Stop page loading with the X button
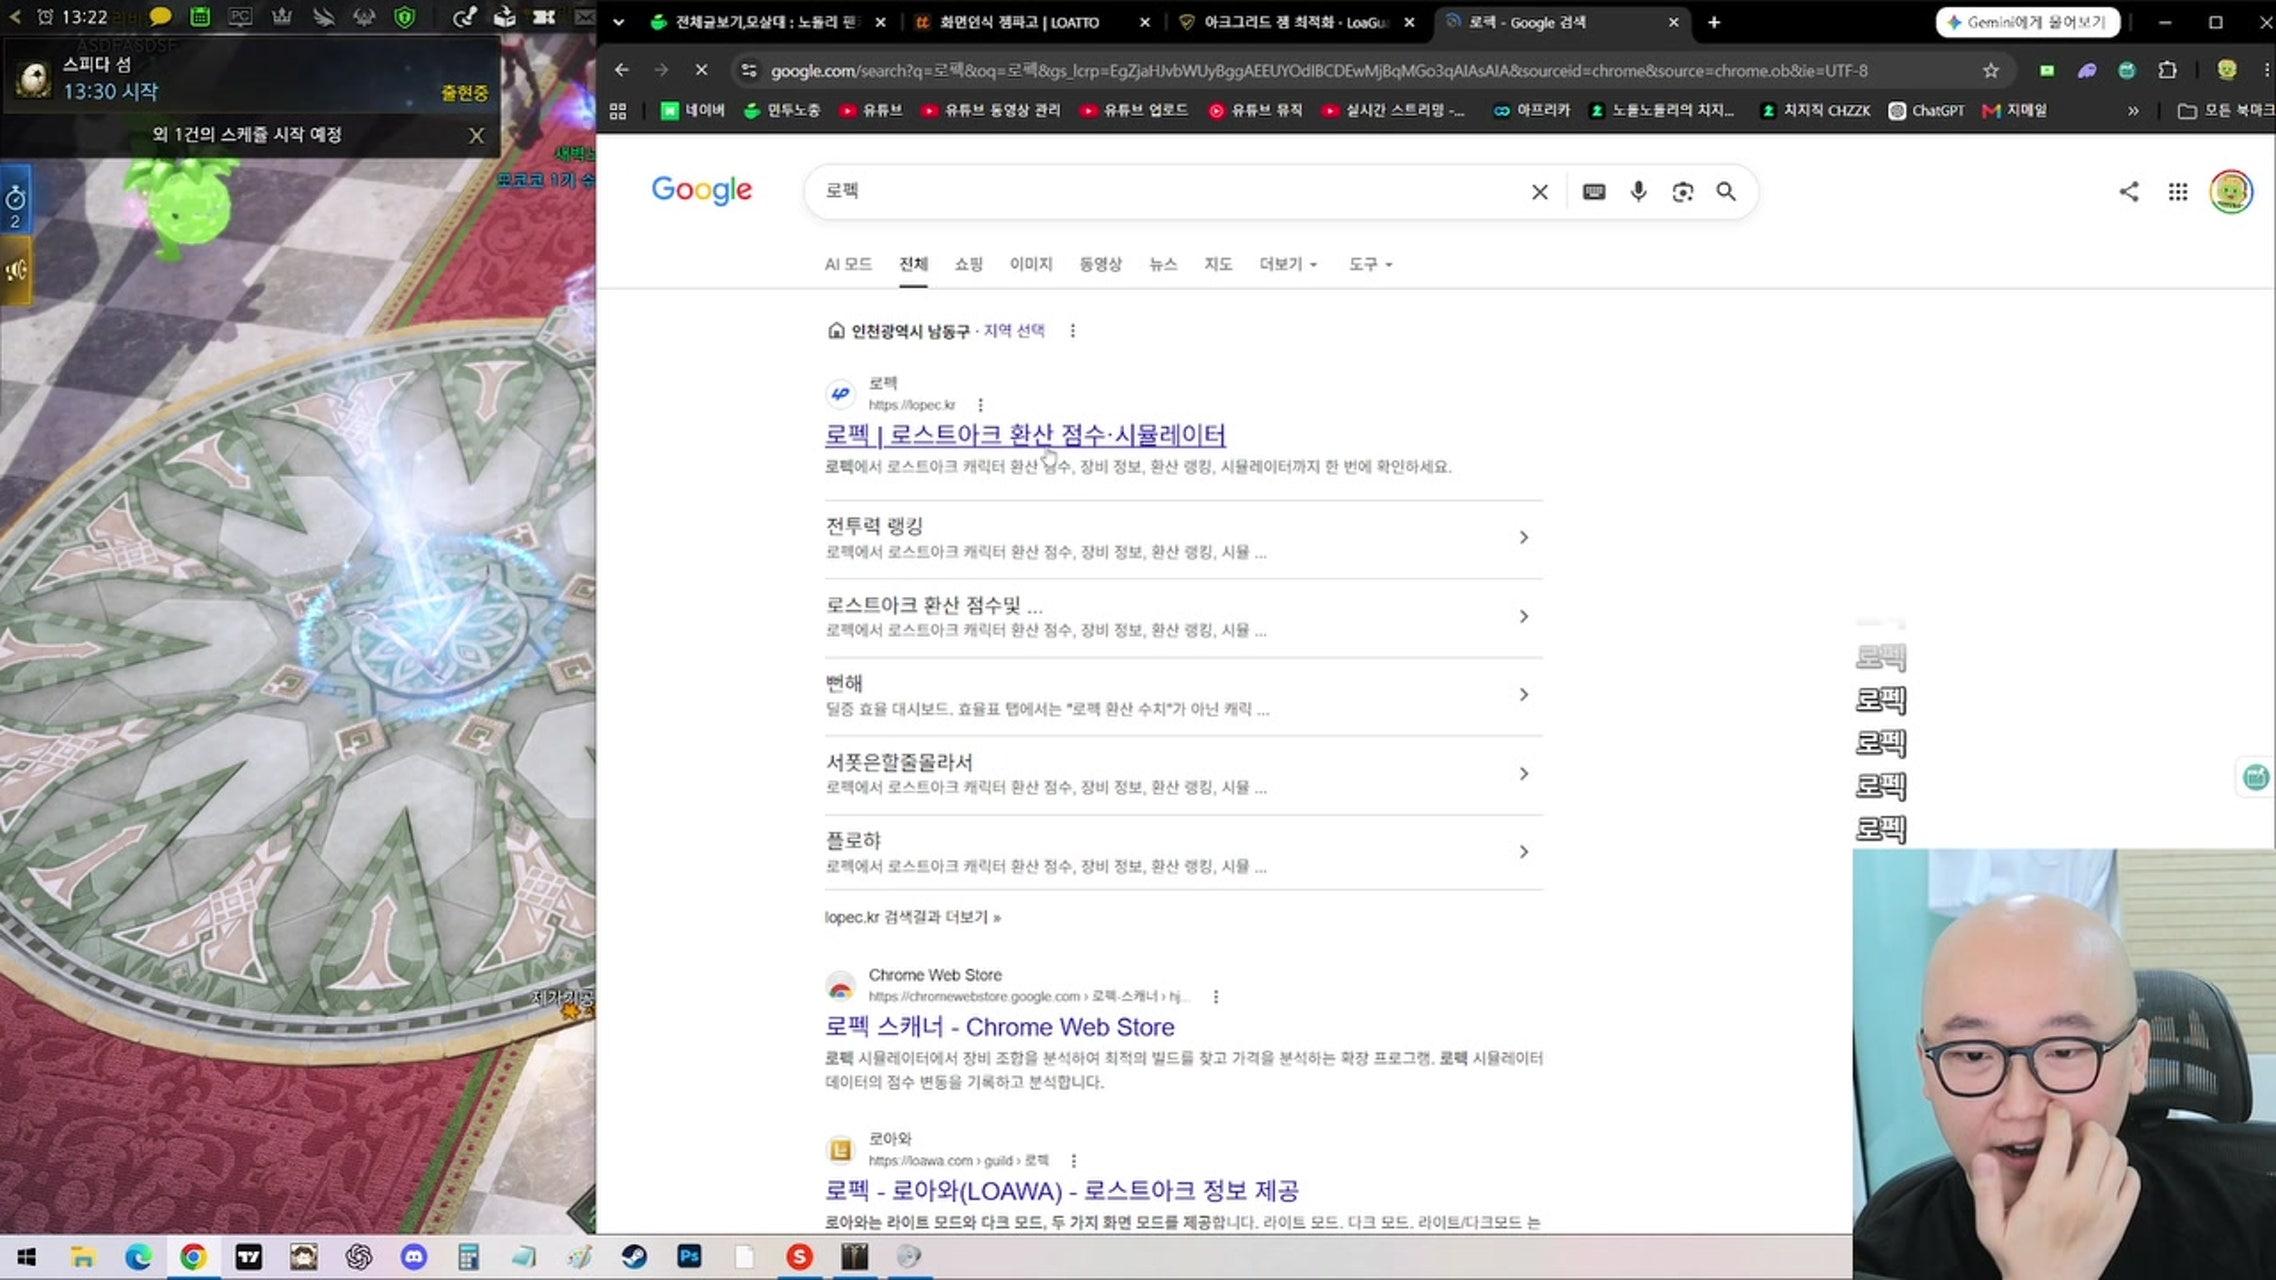 pyautogui.click(x=701, y=70)
